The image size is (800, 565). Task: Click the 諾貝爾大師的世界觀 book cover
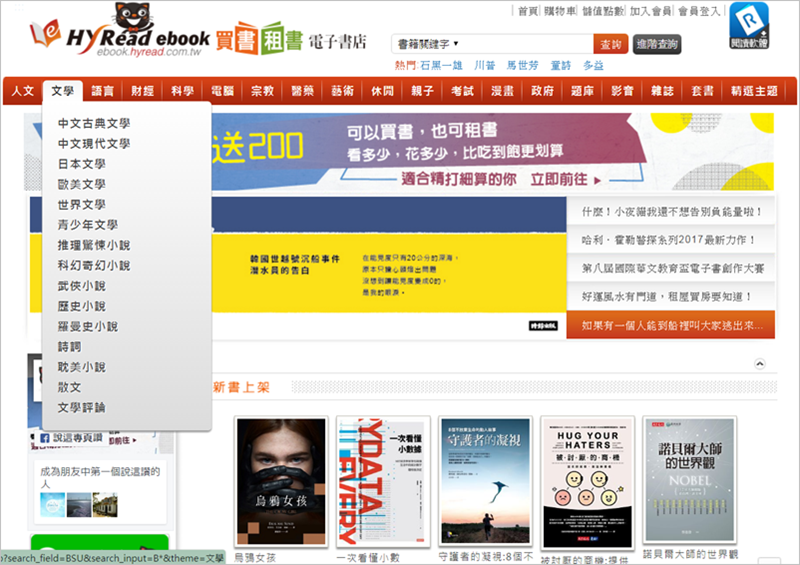(x=689, y=480)
